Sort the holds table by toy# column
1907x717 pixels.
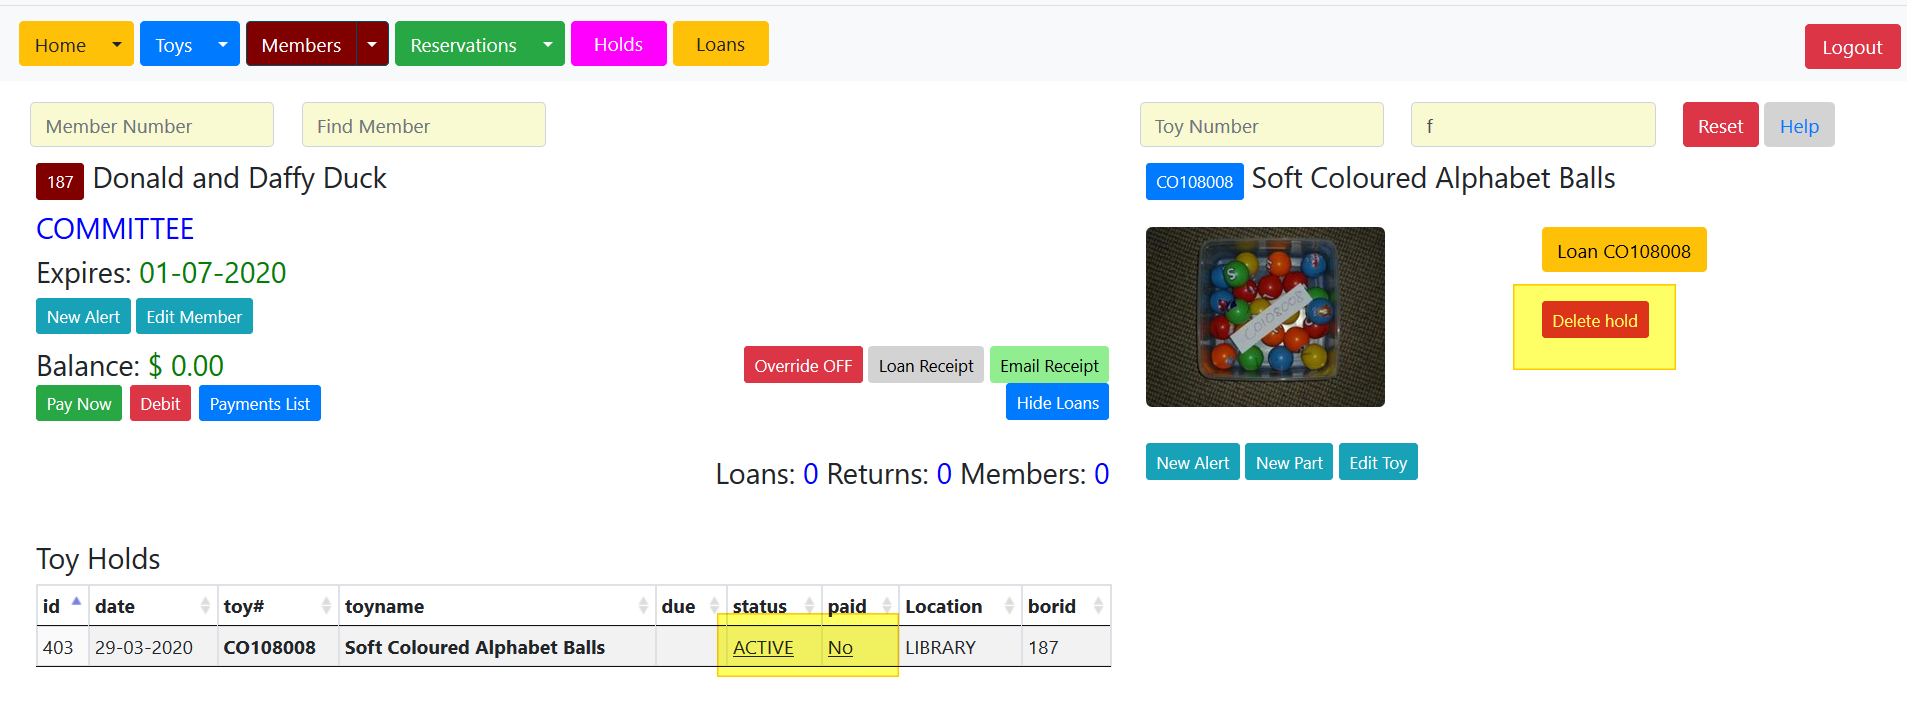point(277,606)
